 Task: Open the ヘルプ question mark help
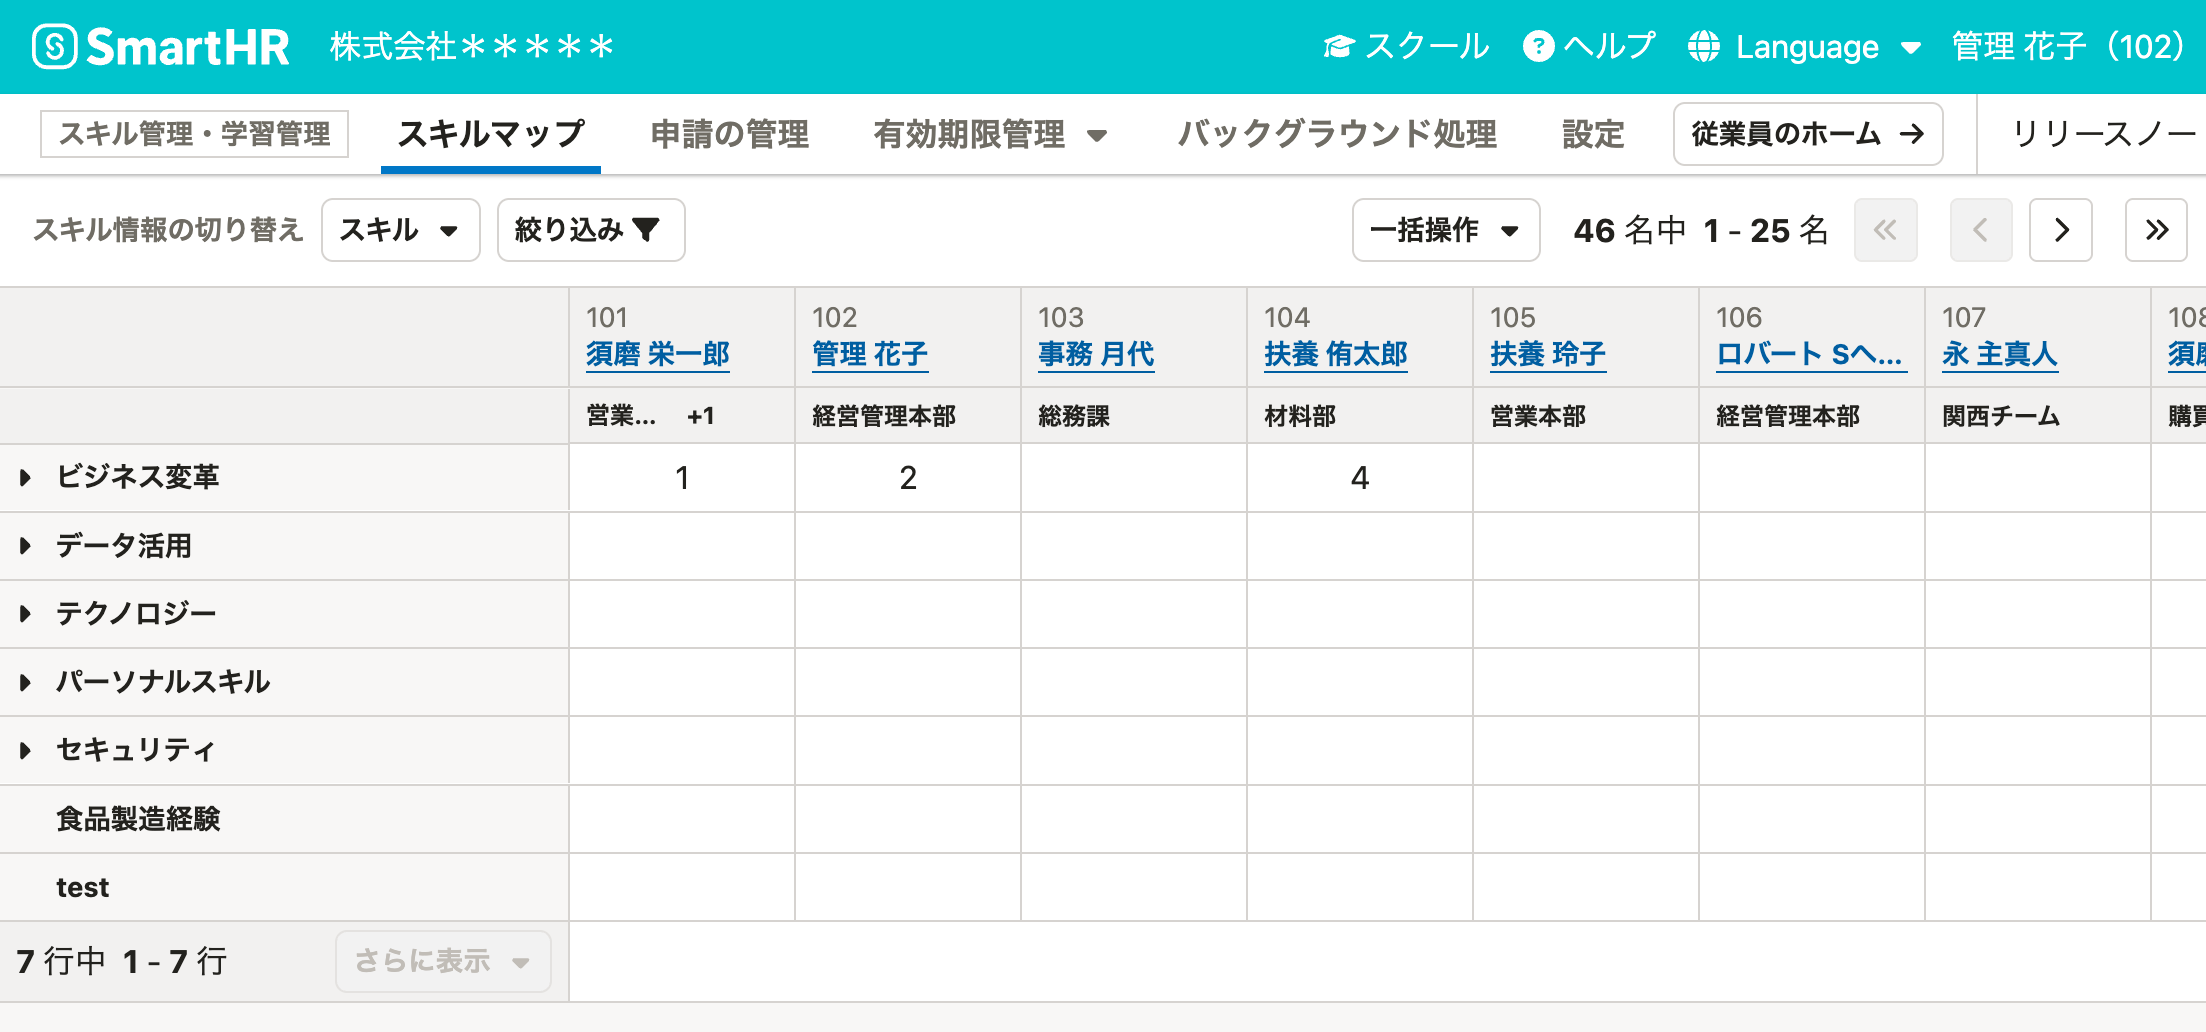(x=1588, y=46)
